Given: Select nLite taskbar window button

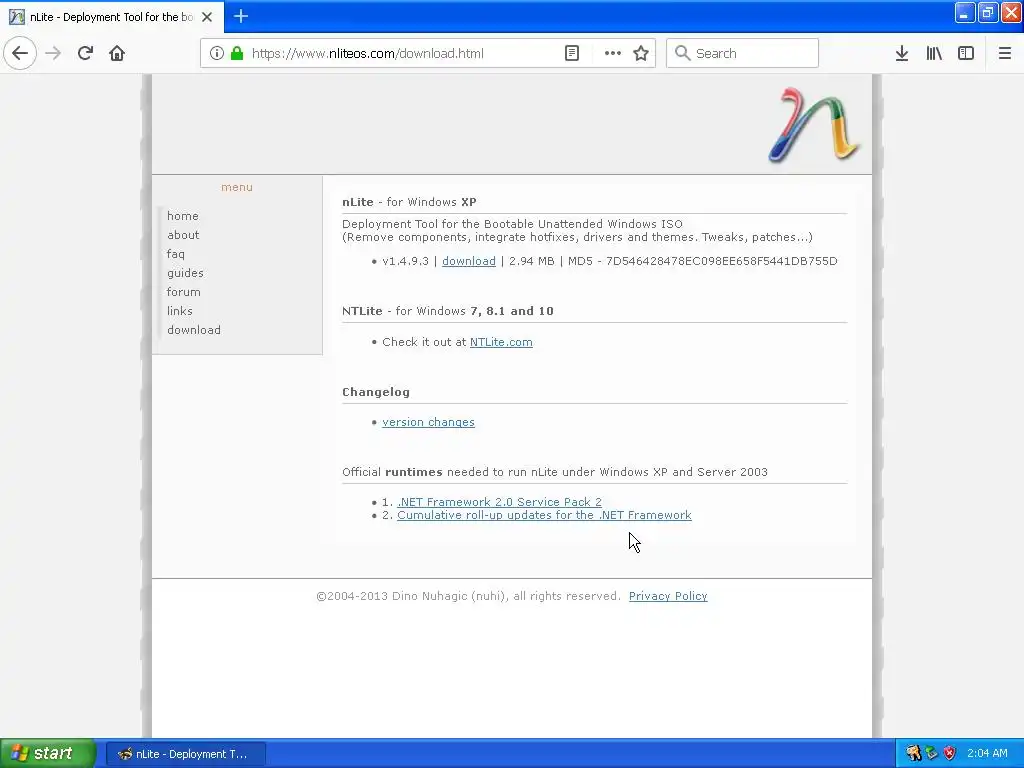Looking at the screenshot, I should [x=185, y=754].
